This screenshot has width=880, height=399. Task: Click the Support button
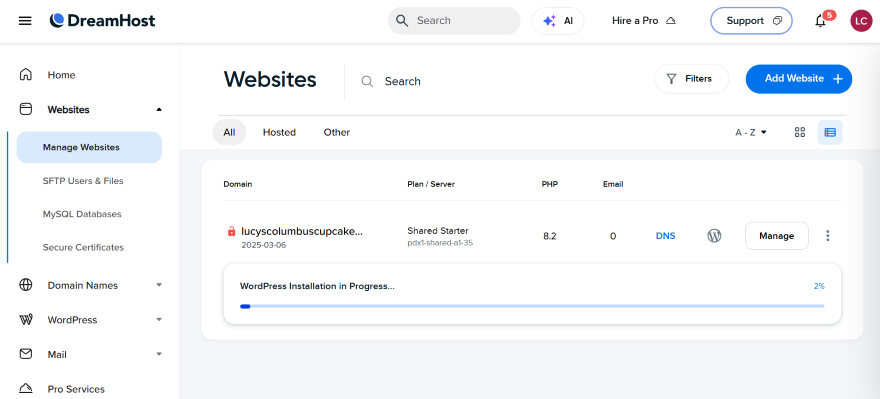pos(751,21)
